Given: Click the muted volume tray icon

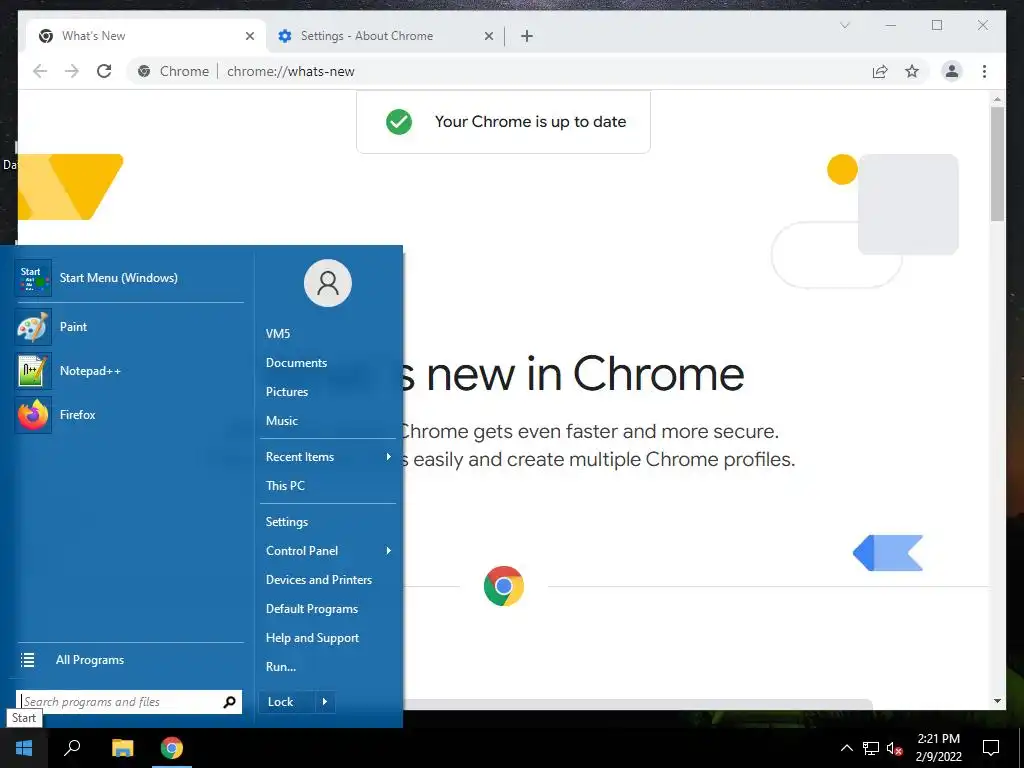Looking at the screenshot, I should [x=895, y=748].
